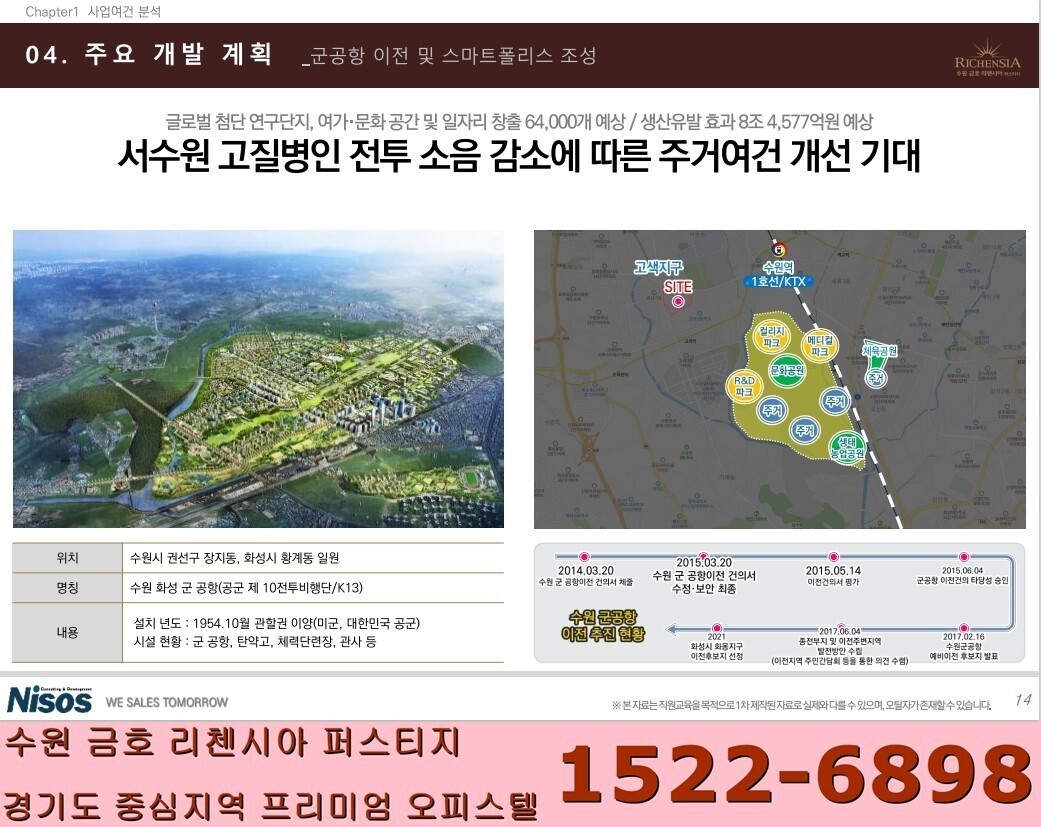
Task: Select the 컬리지 파크 circle on the map
Action: [771, 337]
